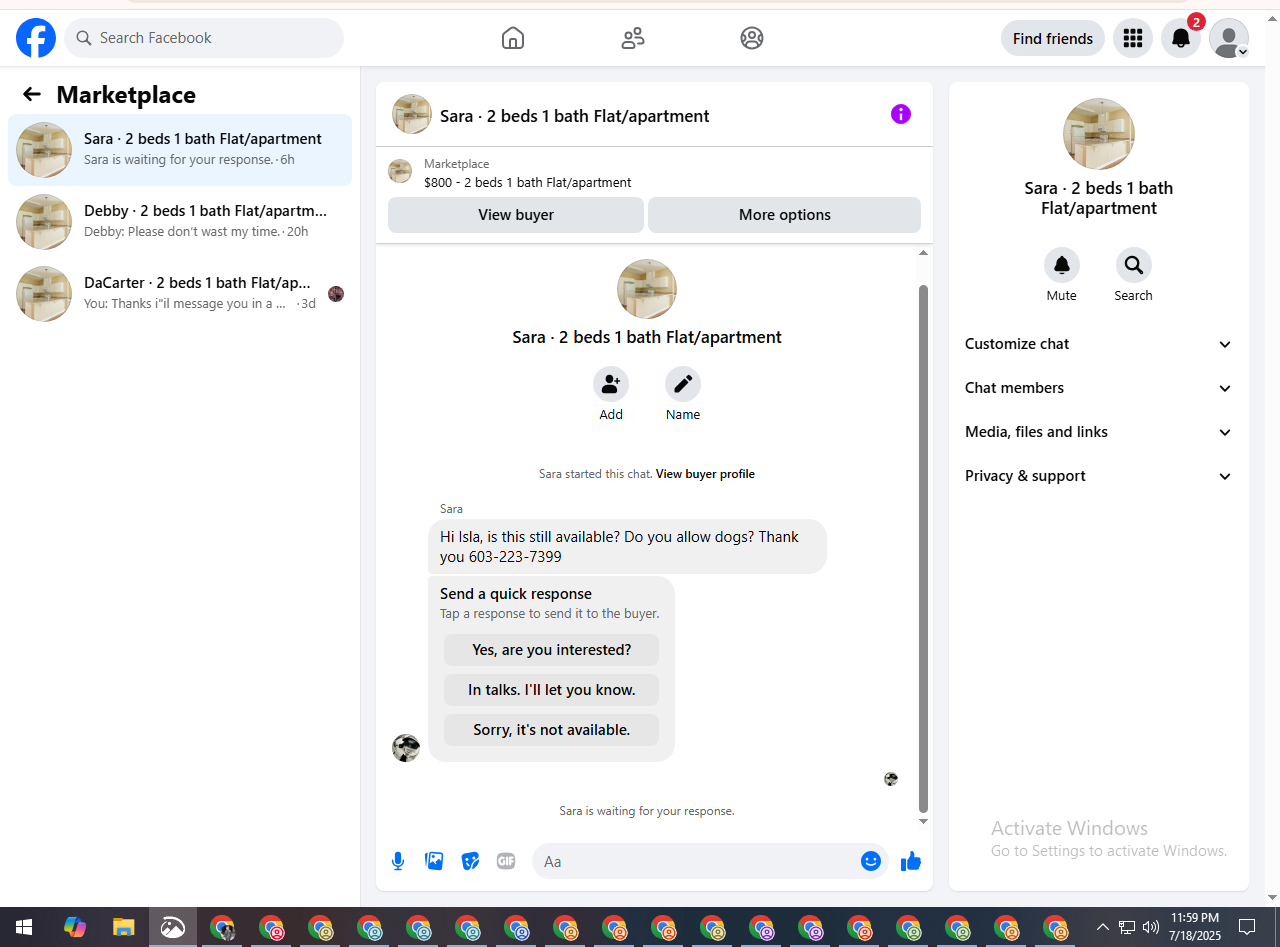Attach a photo with image icon

434,861
